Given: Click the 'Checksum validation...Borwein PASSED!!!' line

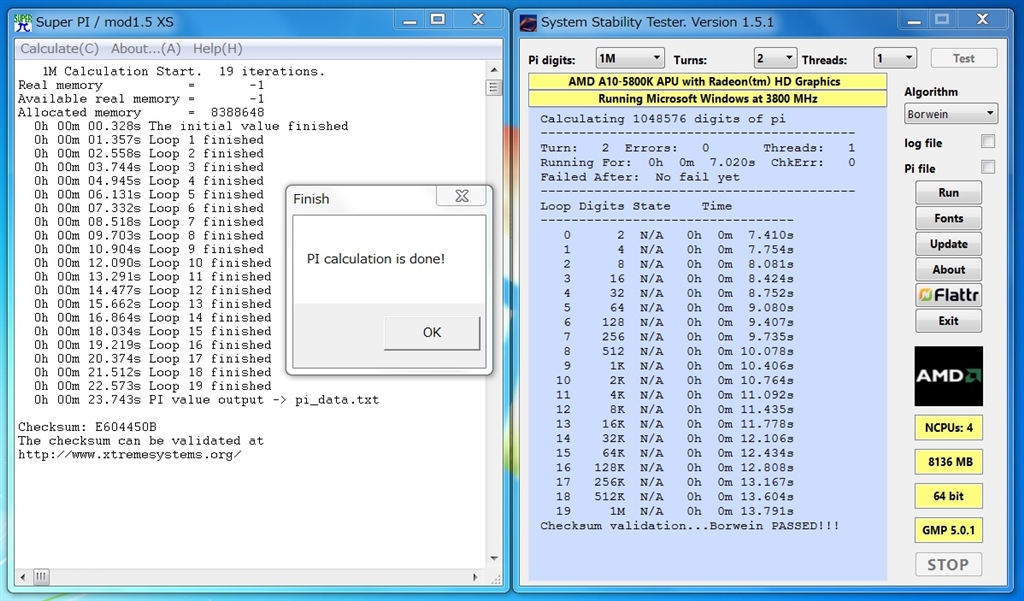Looking at the screenshot, I should click(690, 526).
